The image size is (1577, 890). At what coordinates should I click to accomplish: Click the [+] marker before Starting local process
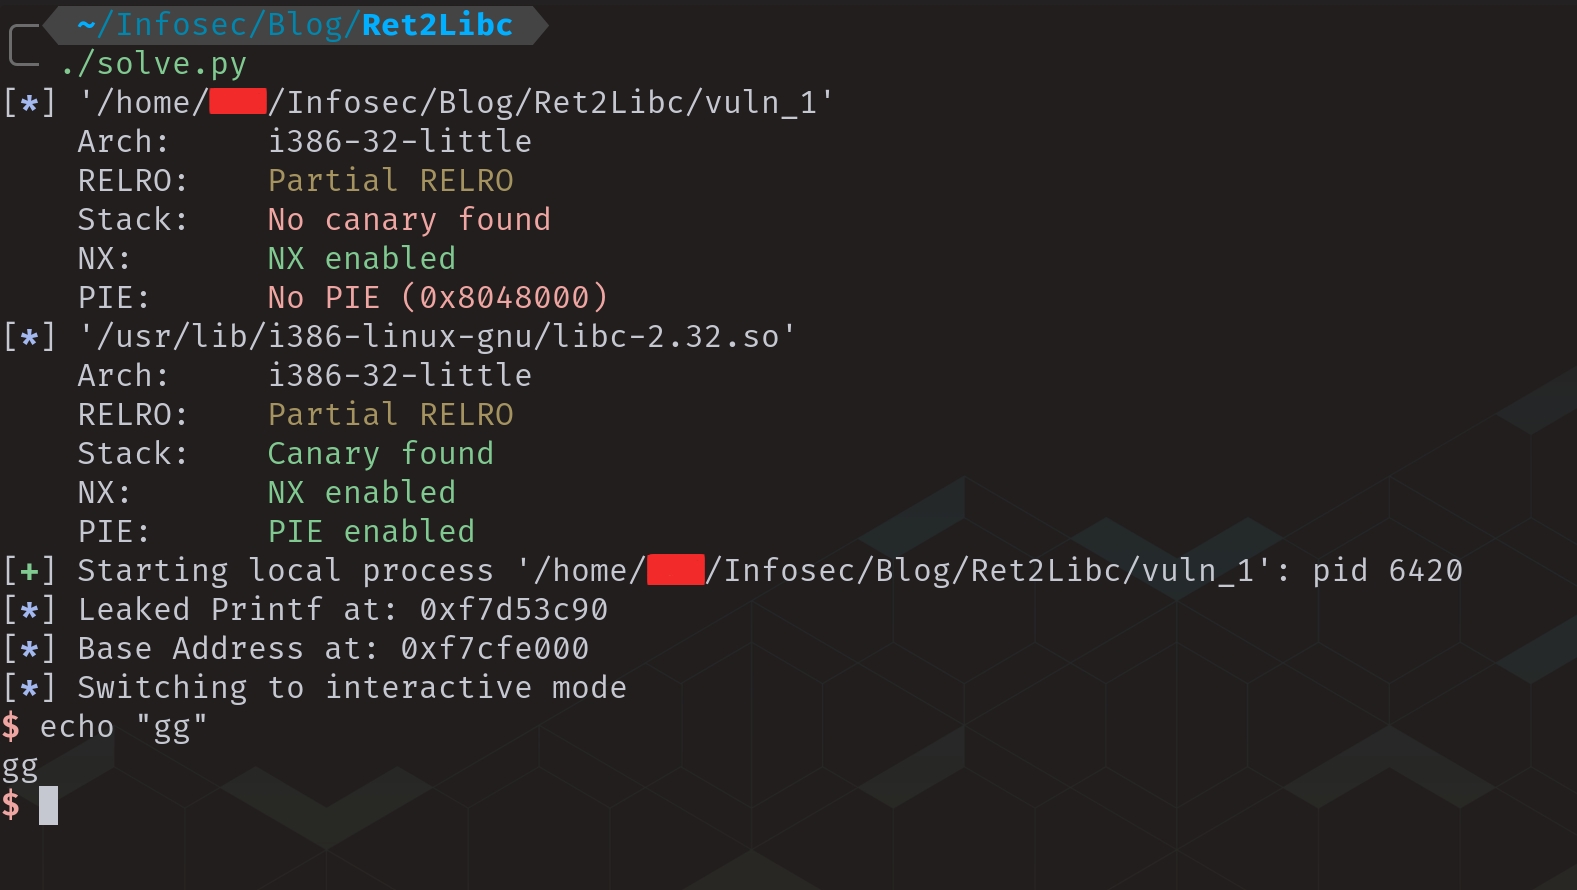click(x=29, y=571)
